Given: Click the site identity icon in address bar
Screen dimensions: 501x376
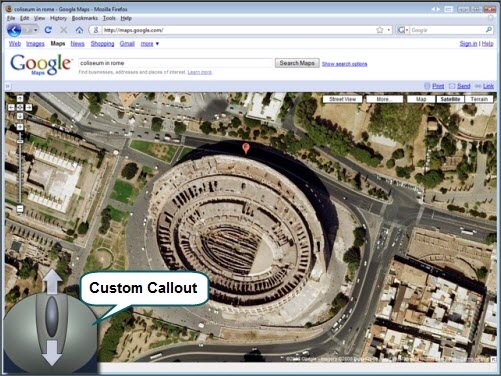Looking at the screenshot, I should [96, 30].
